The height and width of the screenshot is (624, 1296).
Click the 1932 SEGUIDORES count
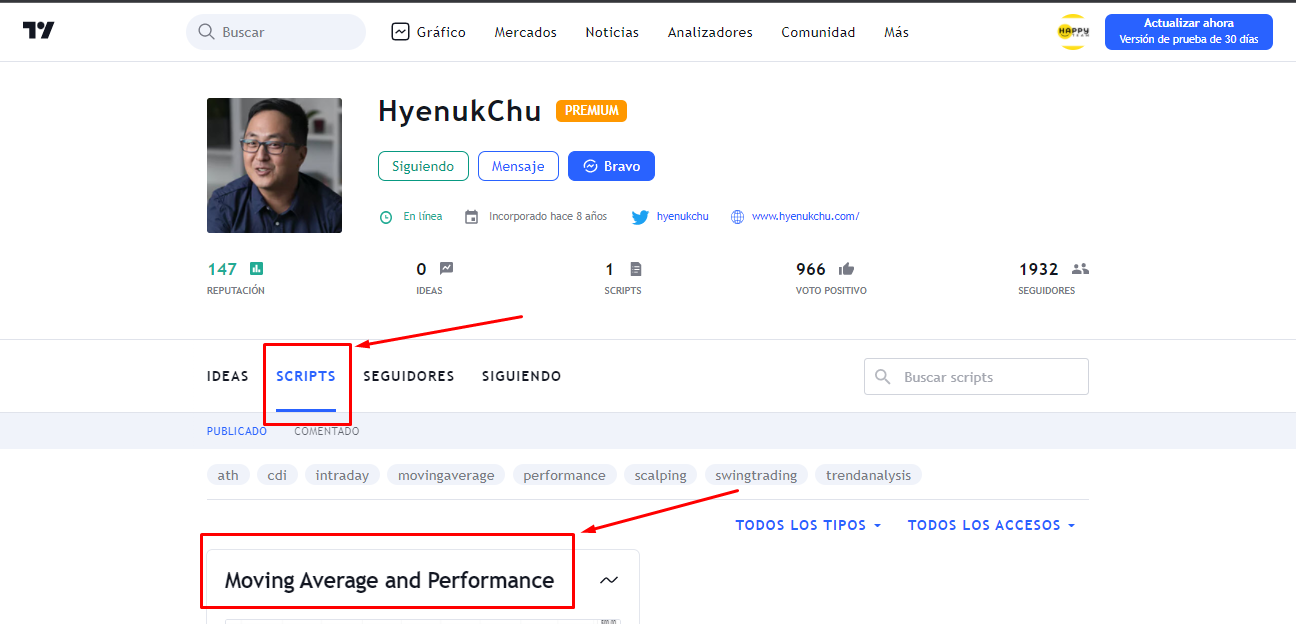coord(1038,269)
